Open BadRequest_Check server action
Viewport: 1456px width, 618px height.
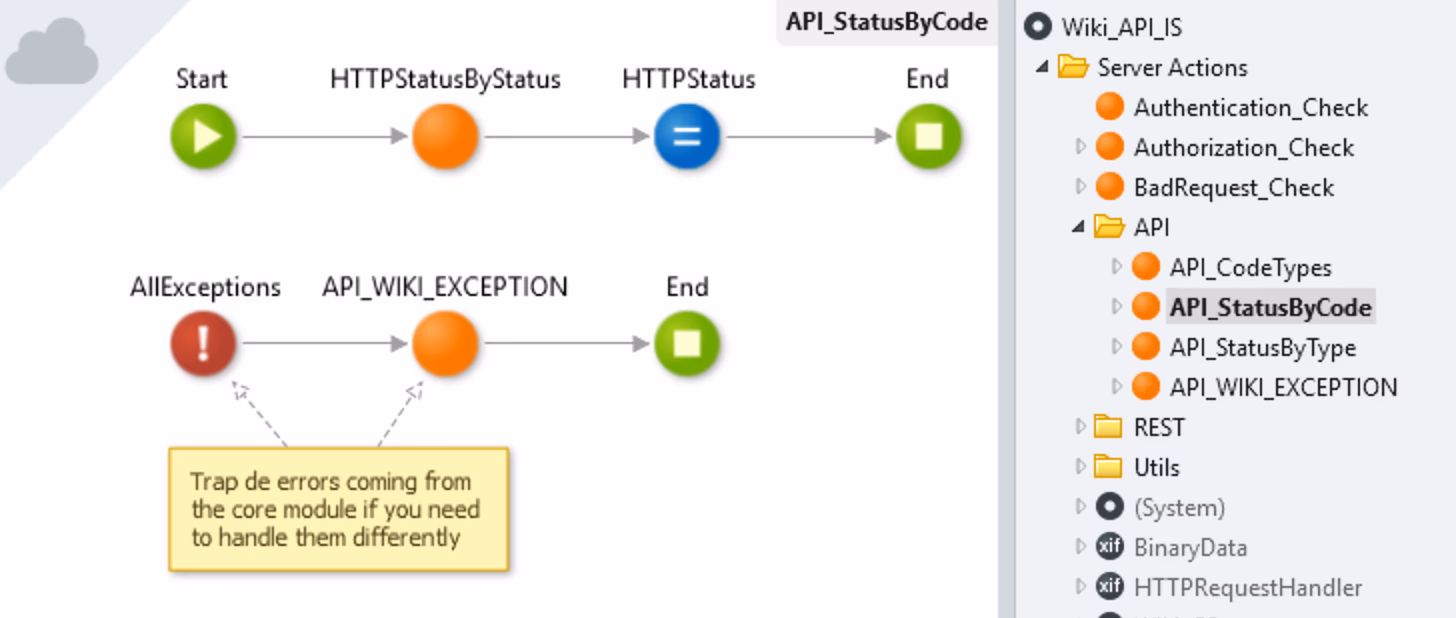click(x=1233, y=188)
